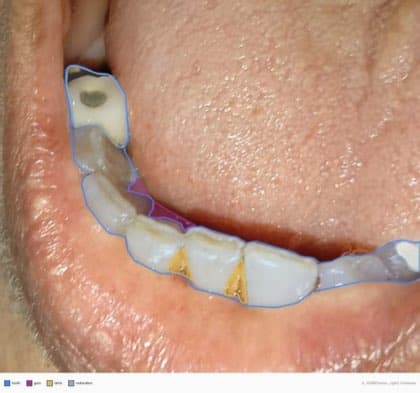Screen dimensions: 420x393
Task: Select the 'gum' legend label text
Action: tap(37, 383)
